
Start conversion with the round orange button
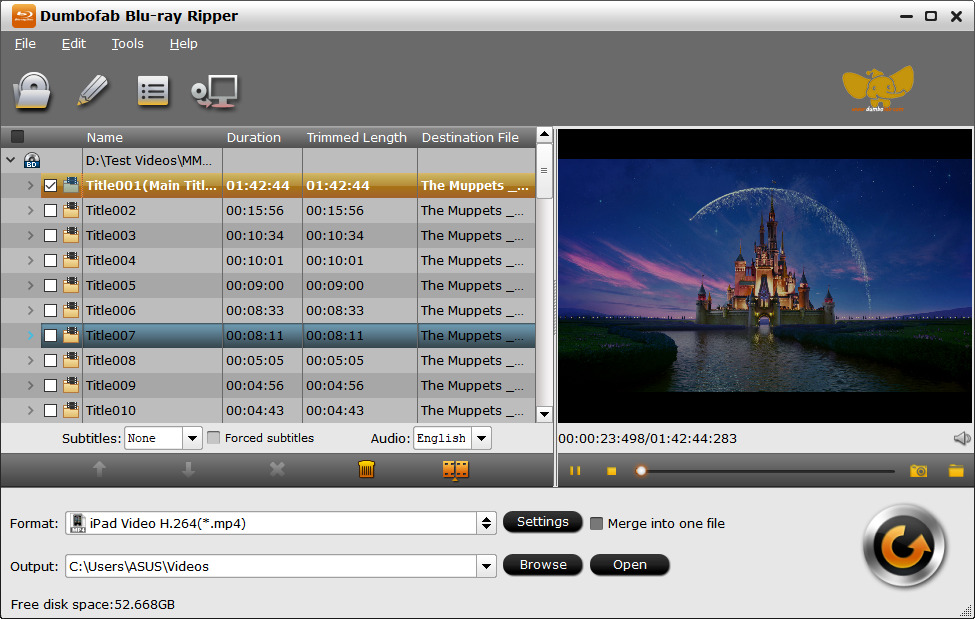(x=904, y=546)
